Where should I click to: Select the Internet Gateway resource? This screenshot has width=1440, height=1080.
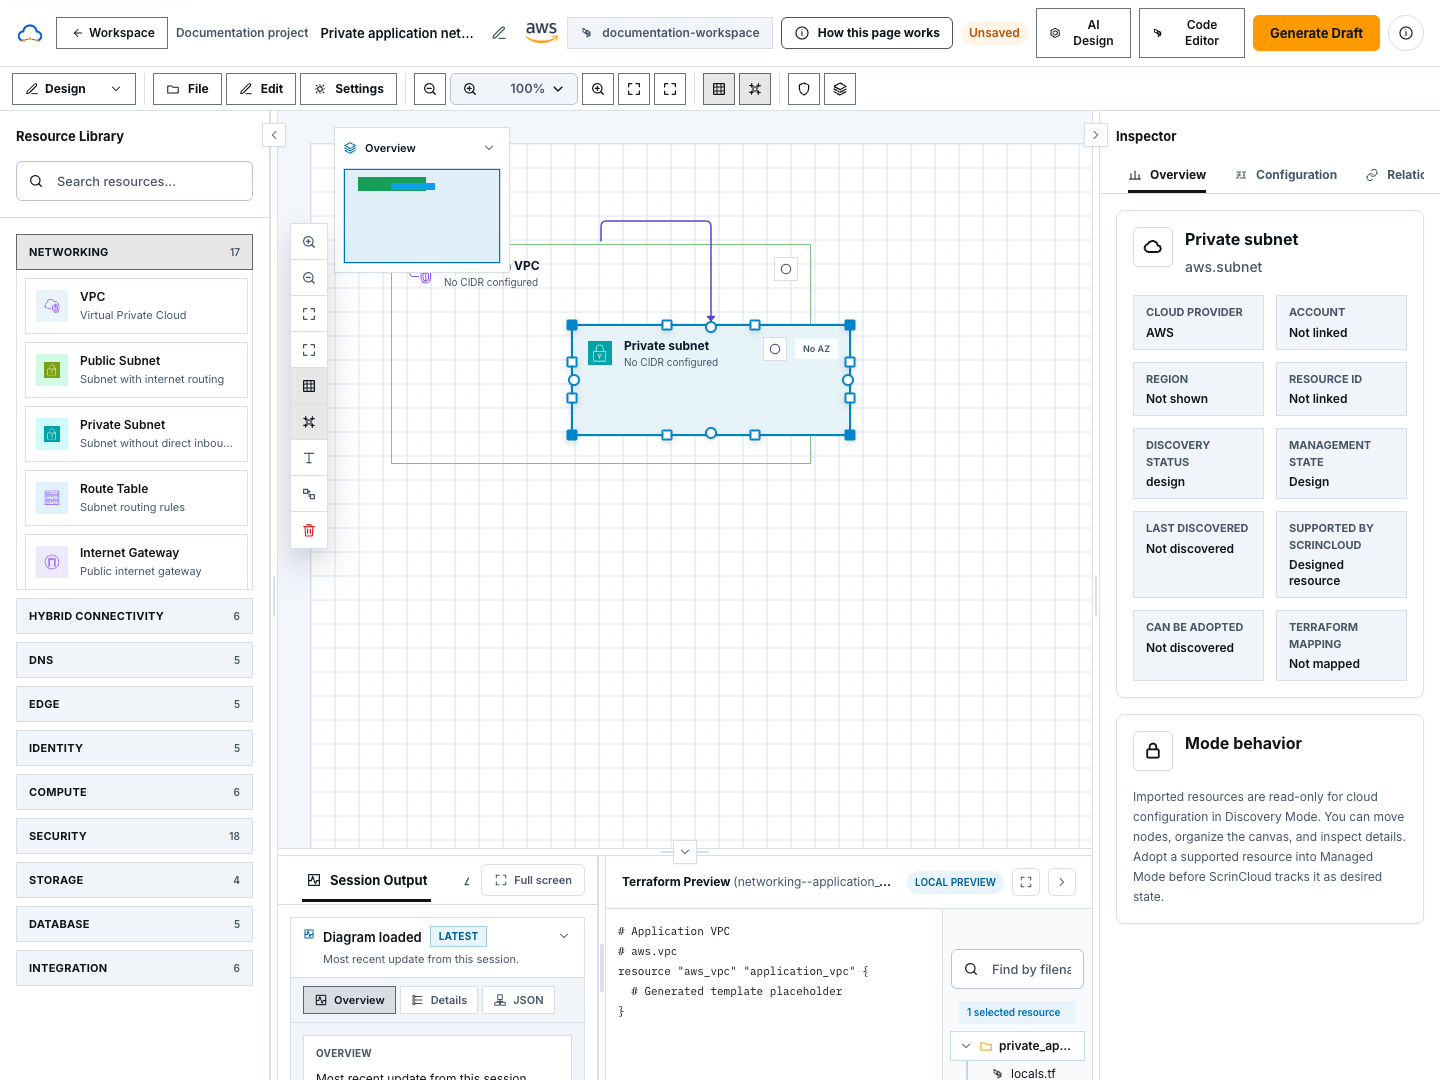click(136, 562)
